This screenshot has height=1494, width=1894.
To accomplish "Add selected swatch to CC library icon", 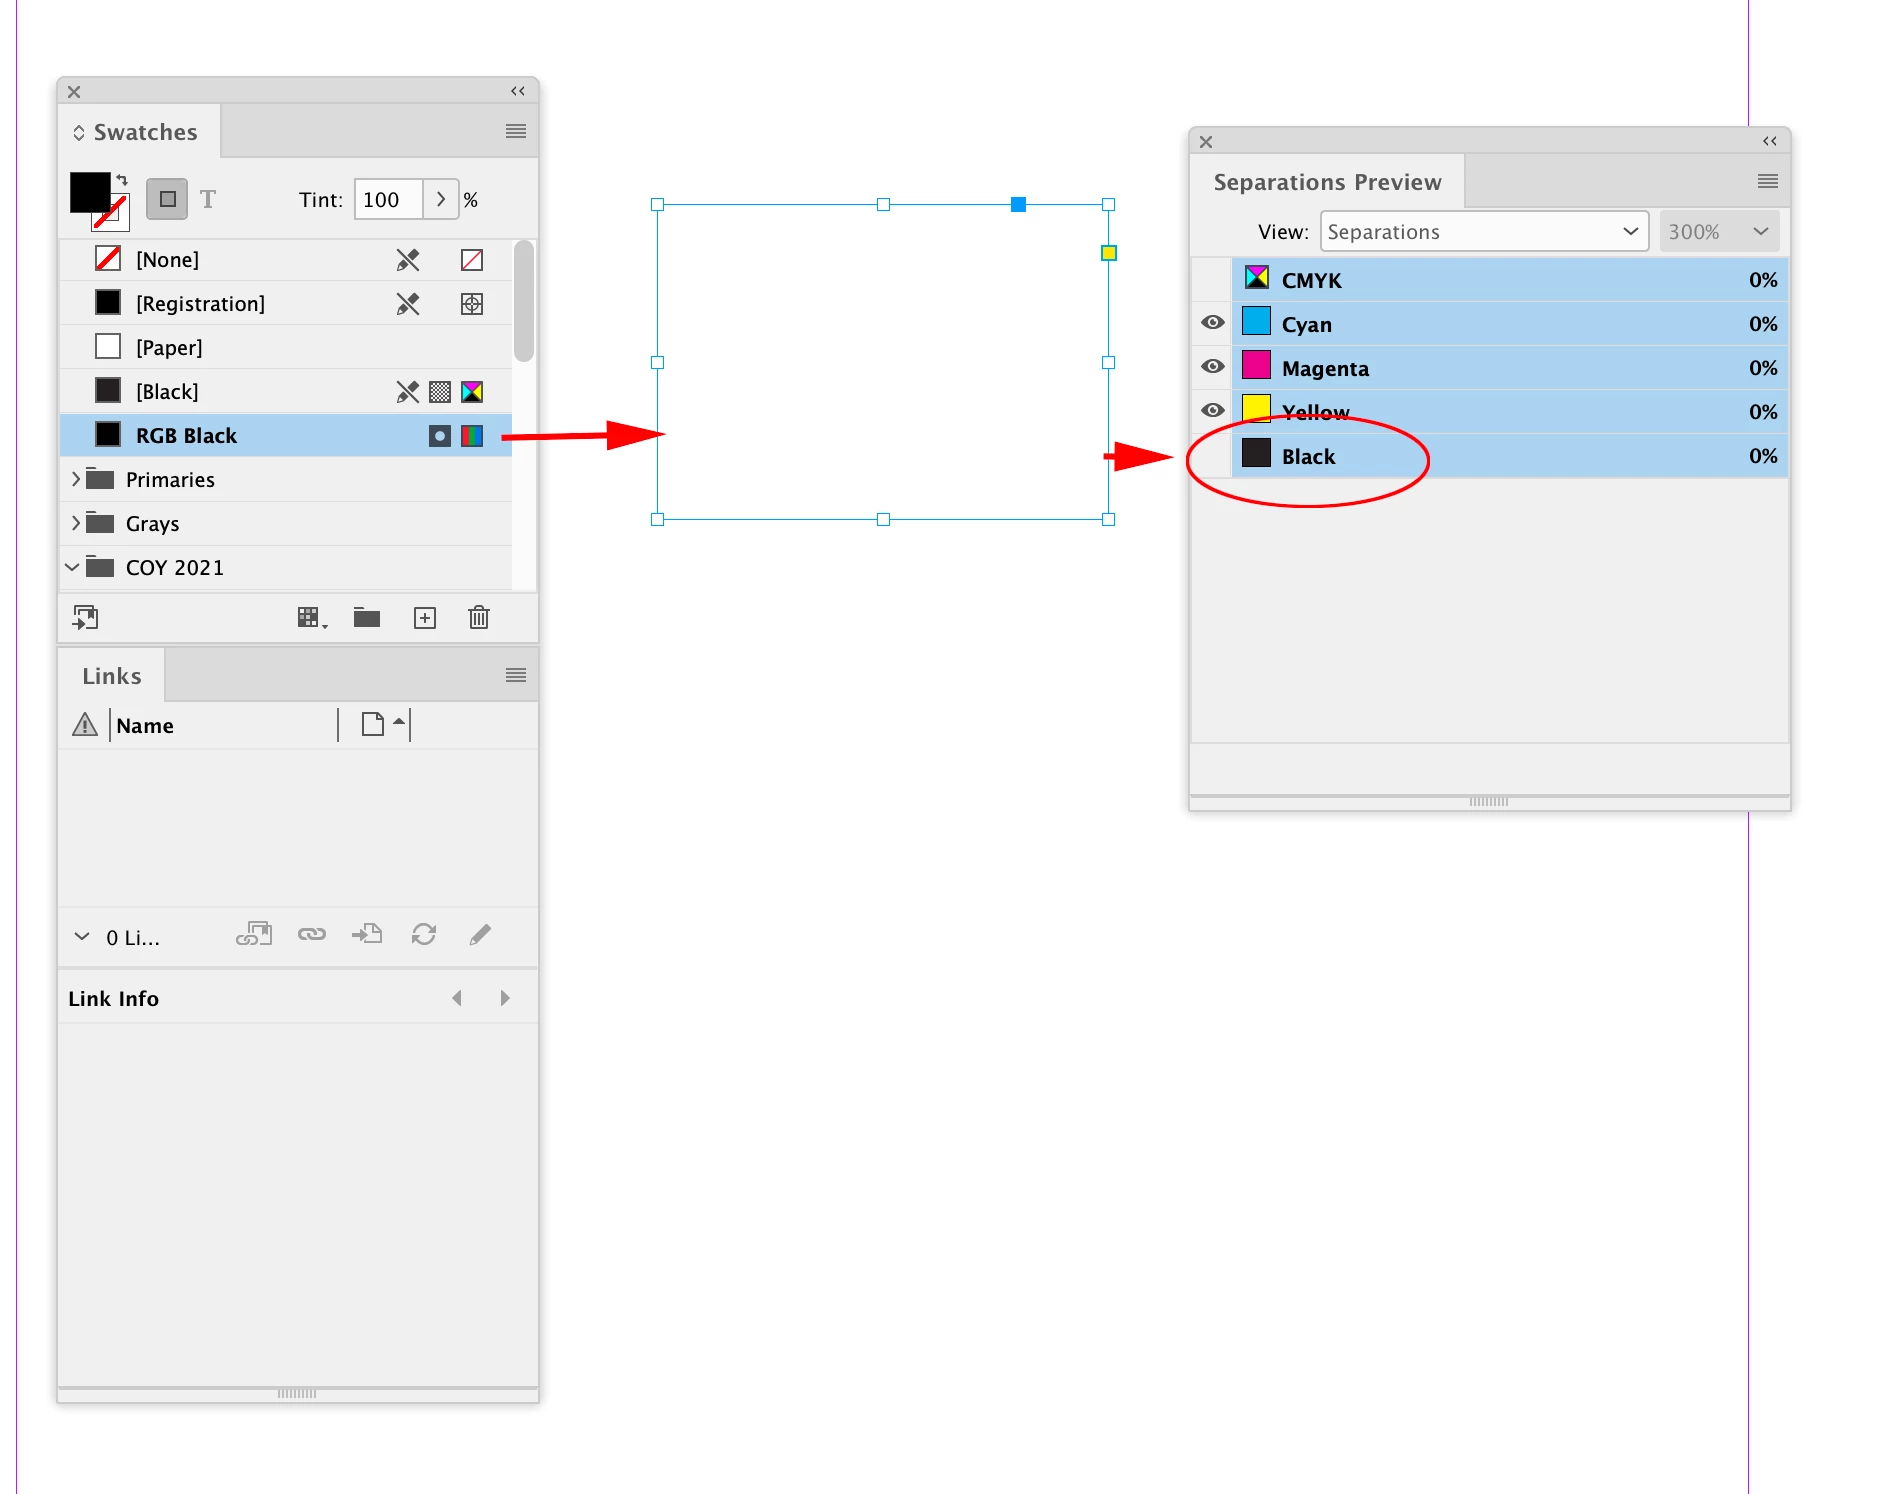I will 86,617.
